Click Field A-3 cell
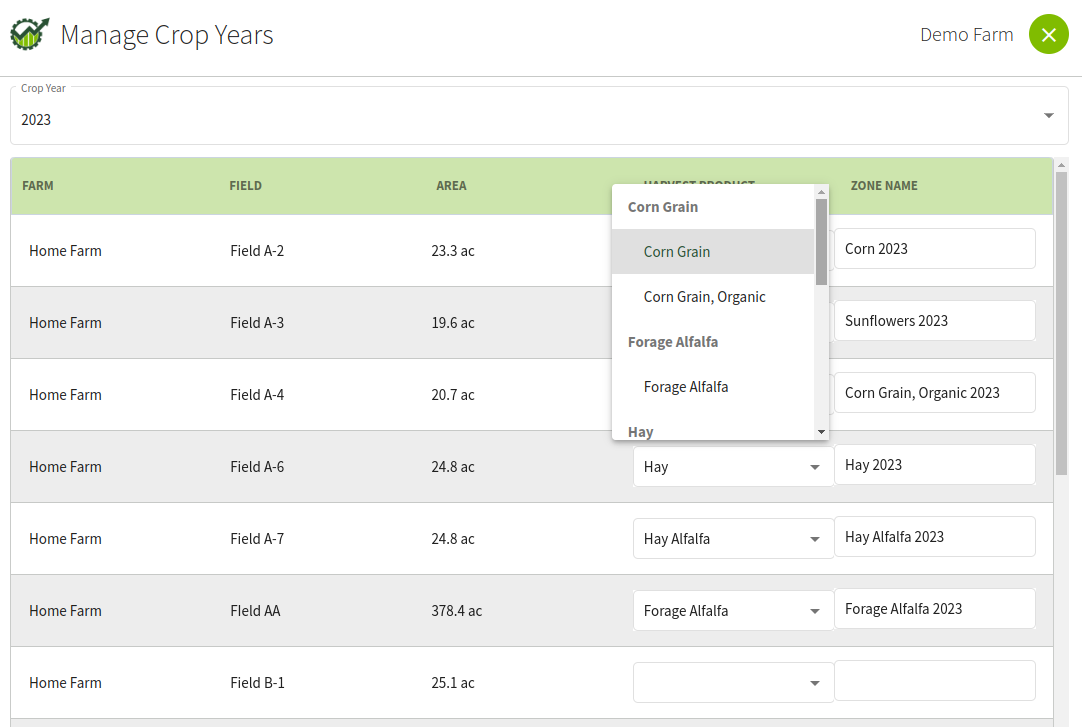Image resolution: width=1082 pixels, height=727 pixels. click(x=257, y=323)
